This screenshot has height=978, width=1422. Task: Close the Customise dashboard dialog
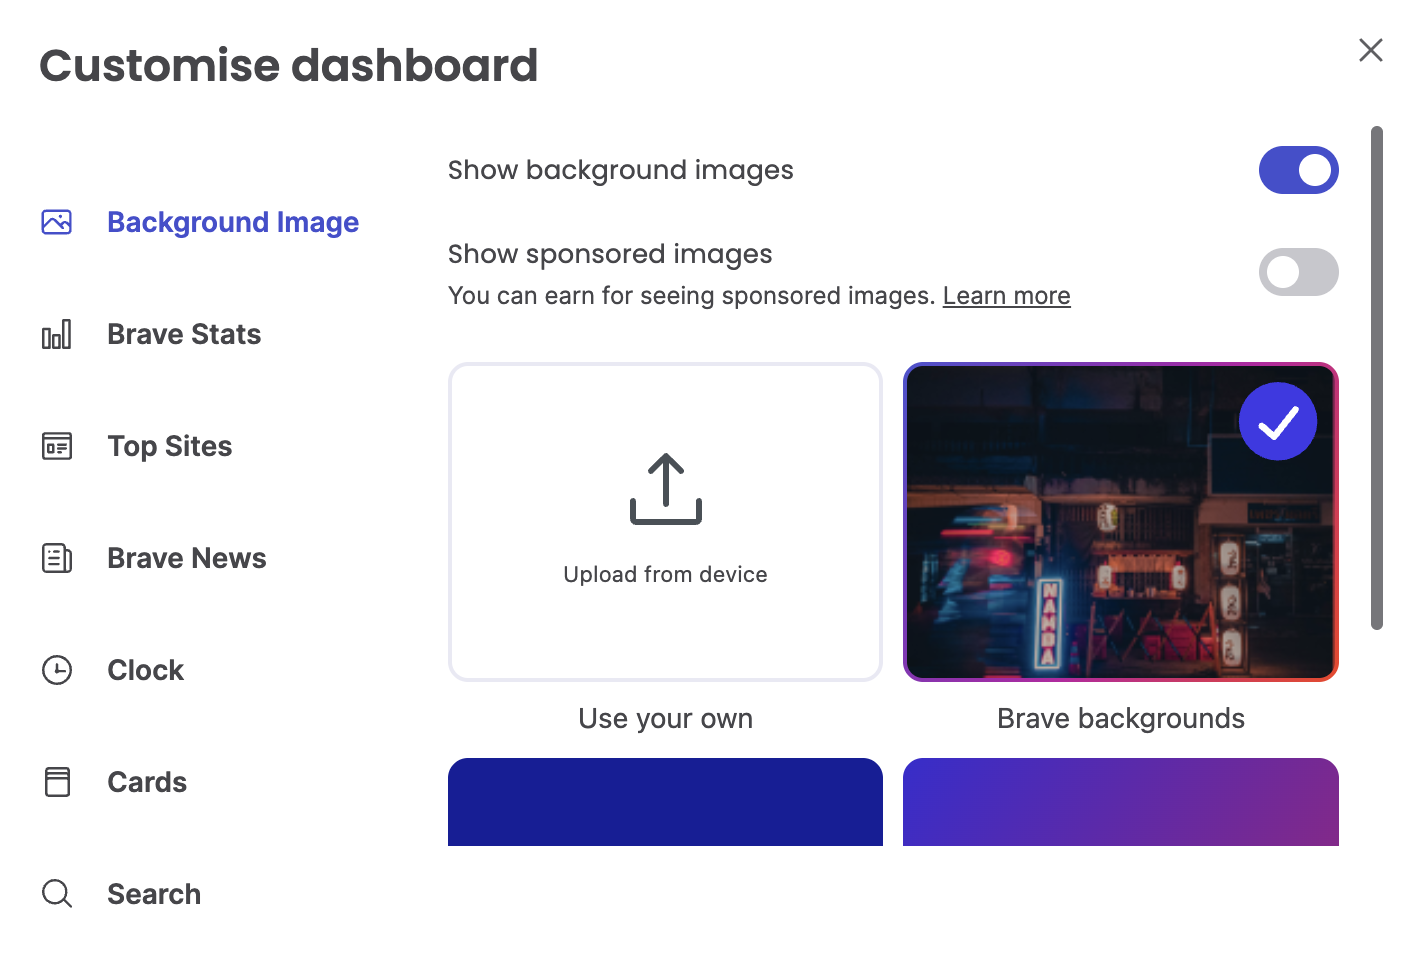pos(1370,50)
